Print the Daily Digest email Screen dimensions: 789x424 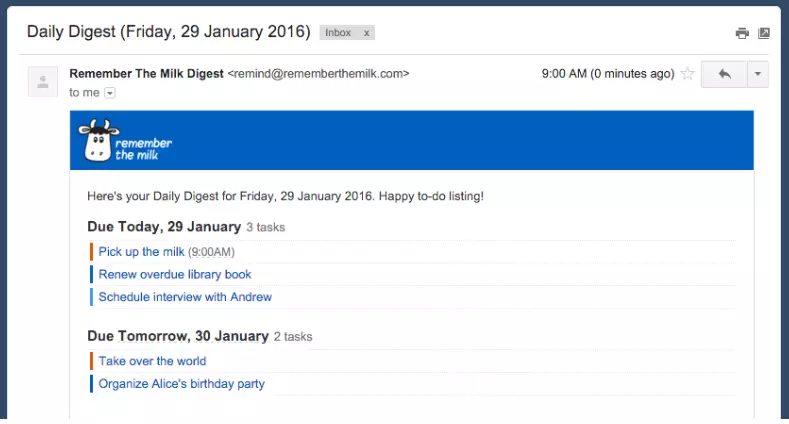pyautogui.click(x=742, y=33)
